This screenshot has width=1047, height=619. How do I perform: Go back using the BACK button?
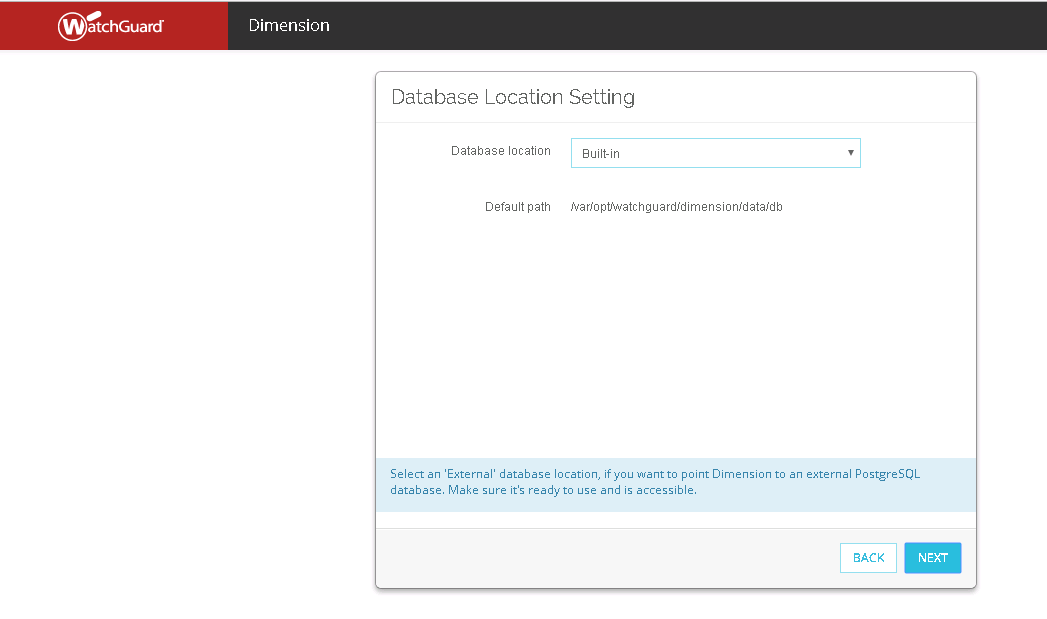tap(868, 558)
